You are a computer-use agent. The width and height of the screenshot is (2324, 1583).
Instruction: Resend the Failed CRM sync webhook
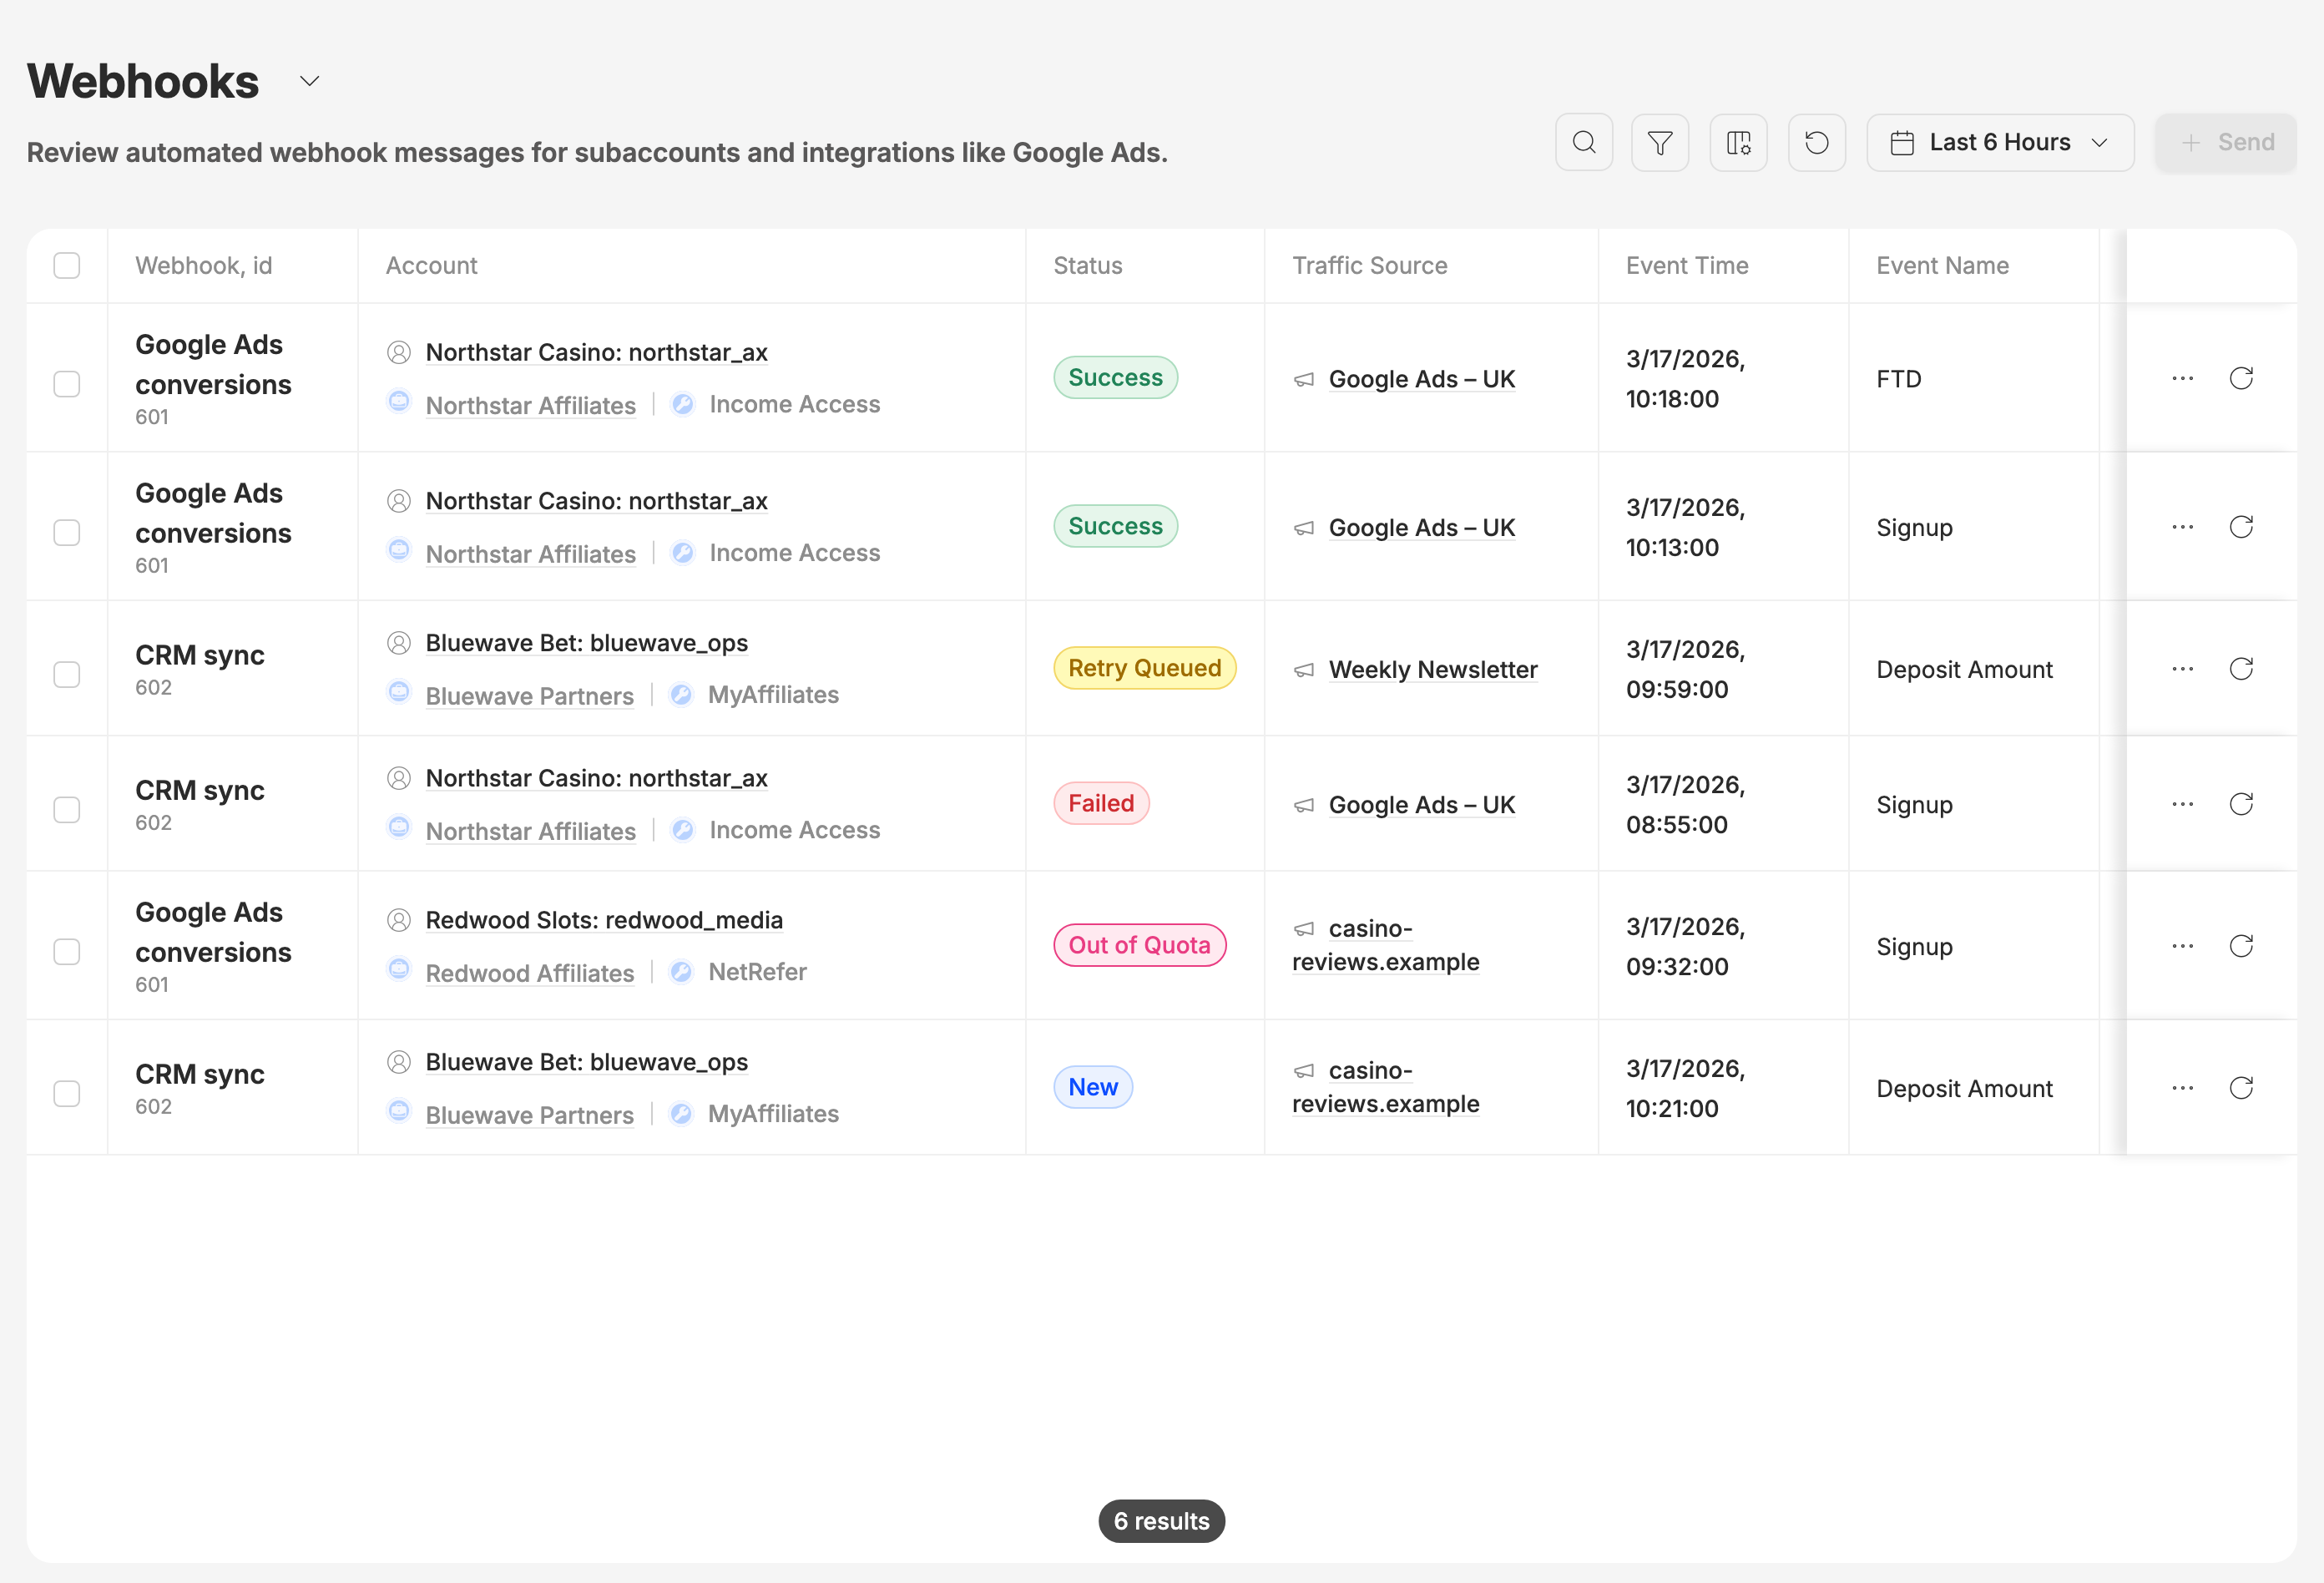pyautogui.click(x=2241, y=804)
